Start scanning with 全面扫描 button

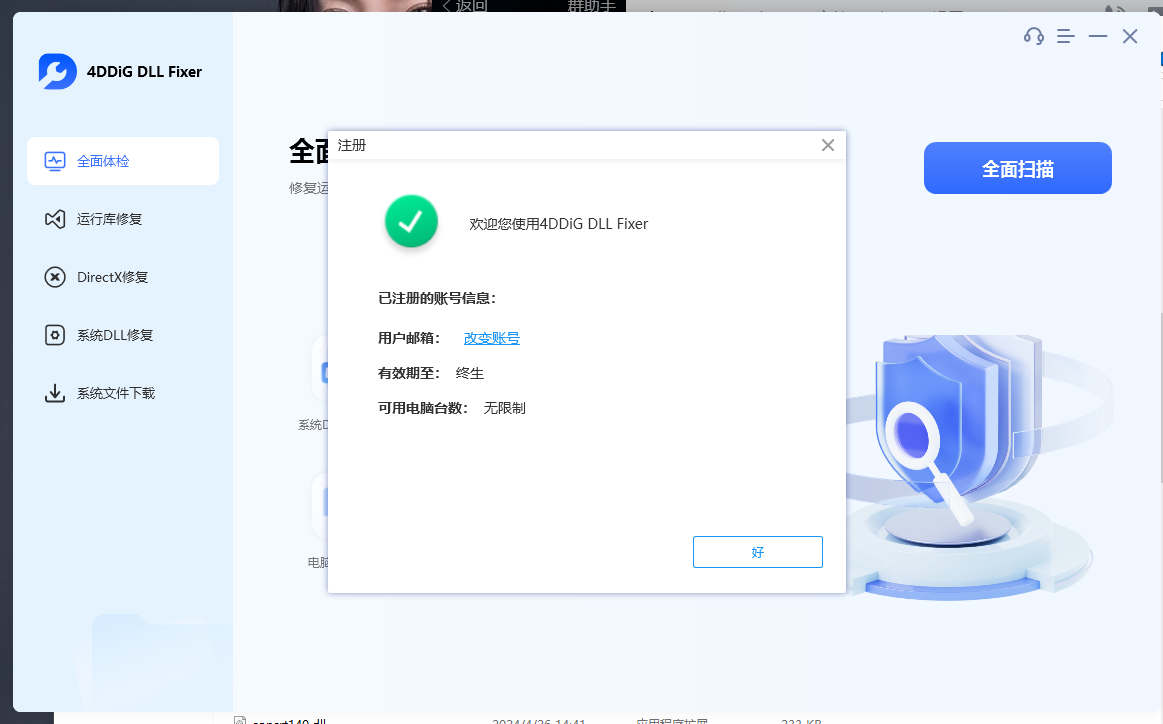coord(1017,168)
